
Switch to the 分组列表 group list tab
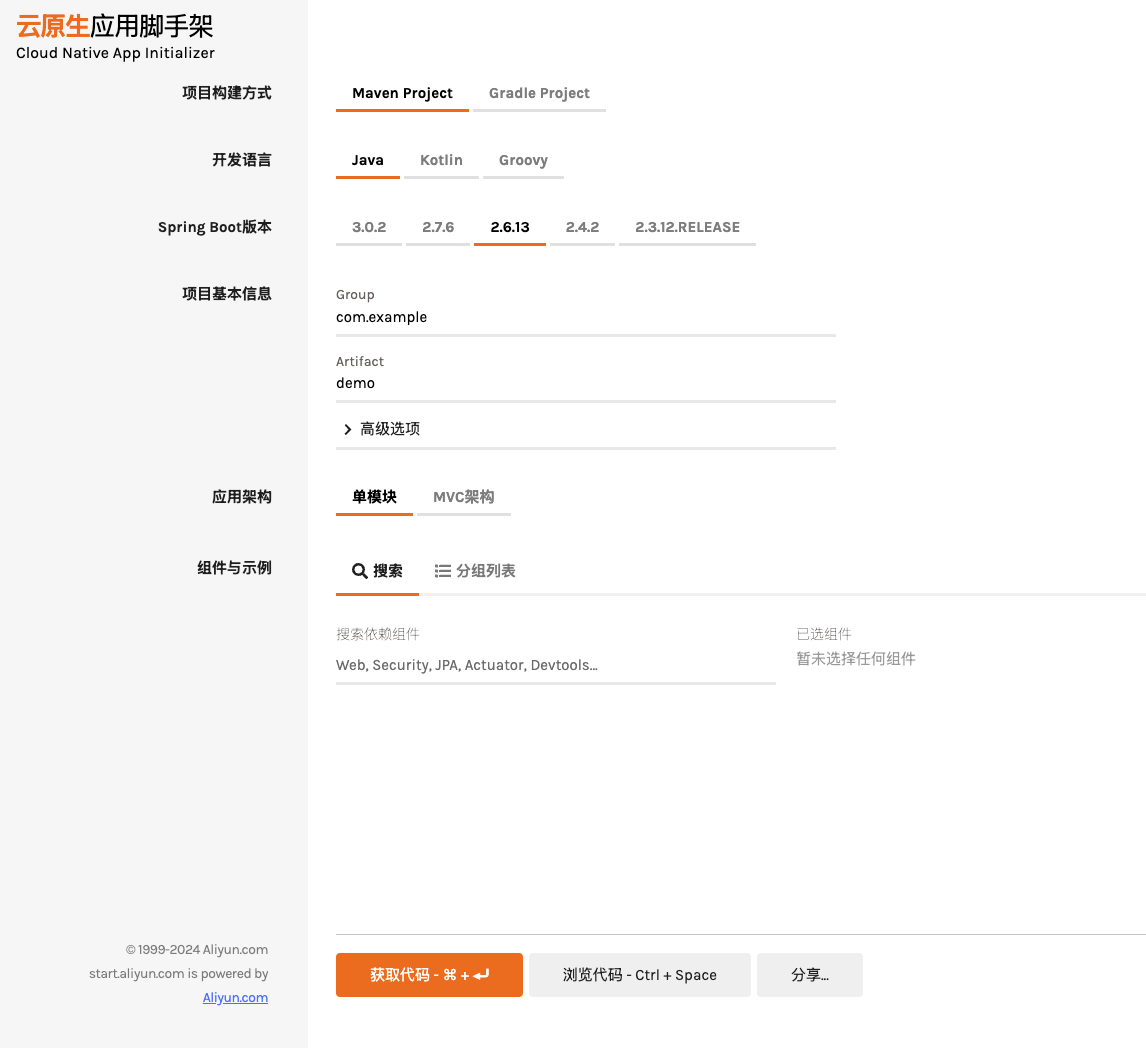[475, 572]
